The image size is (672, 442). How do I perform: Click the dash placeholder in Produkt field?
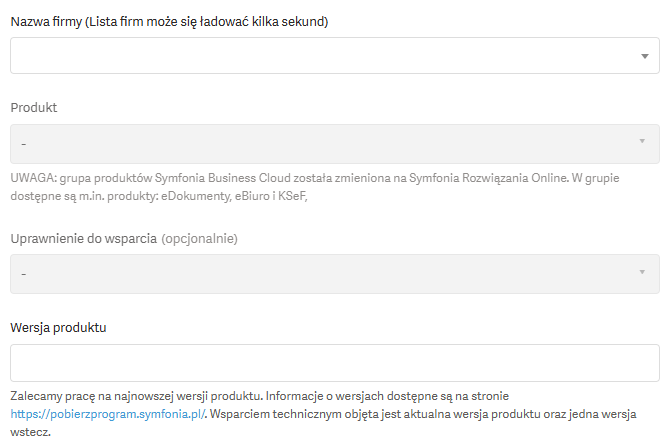[x=24, y=144]
